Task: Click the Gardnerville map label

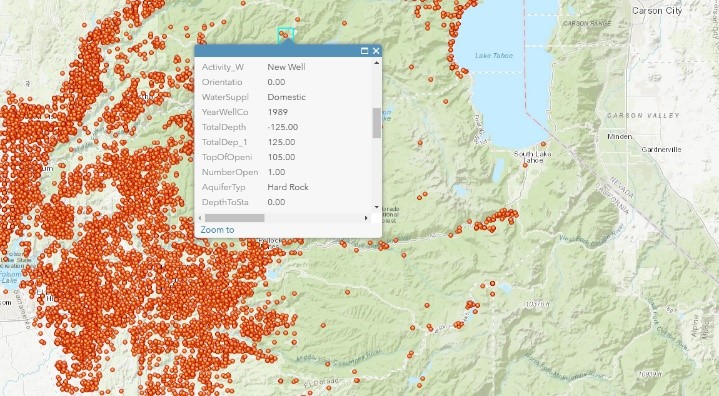Action: click(661, 150)
